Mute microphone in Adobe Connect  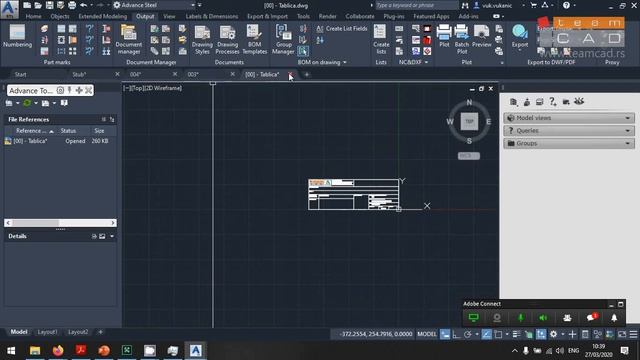pyautogui.click(x=520, y=318)
